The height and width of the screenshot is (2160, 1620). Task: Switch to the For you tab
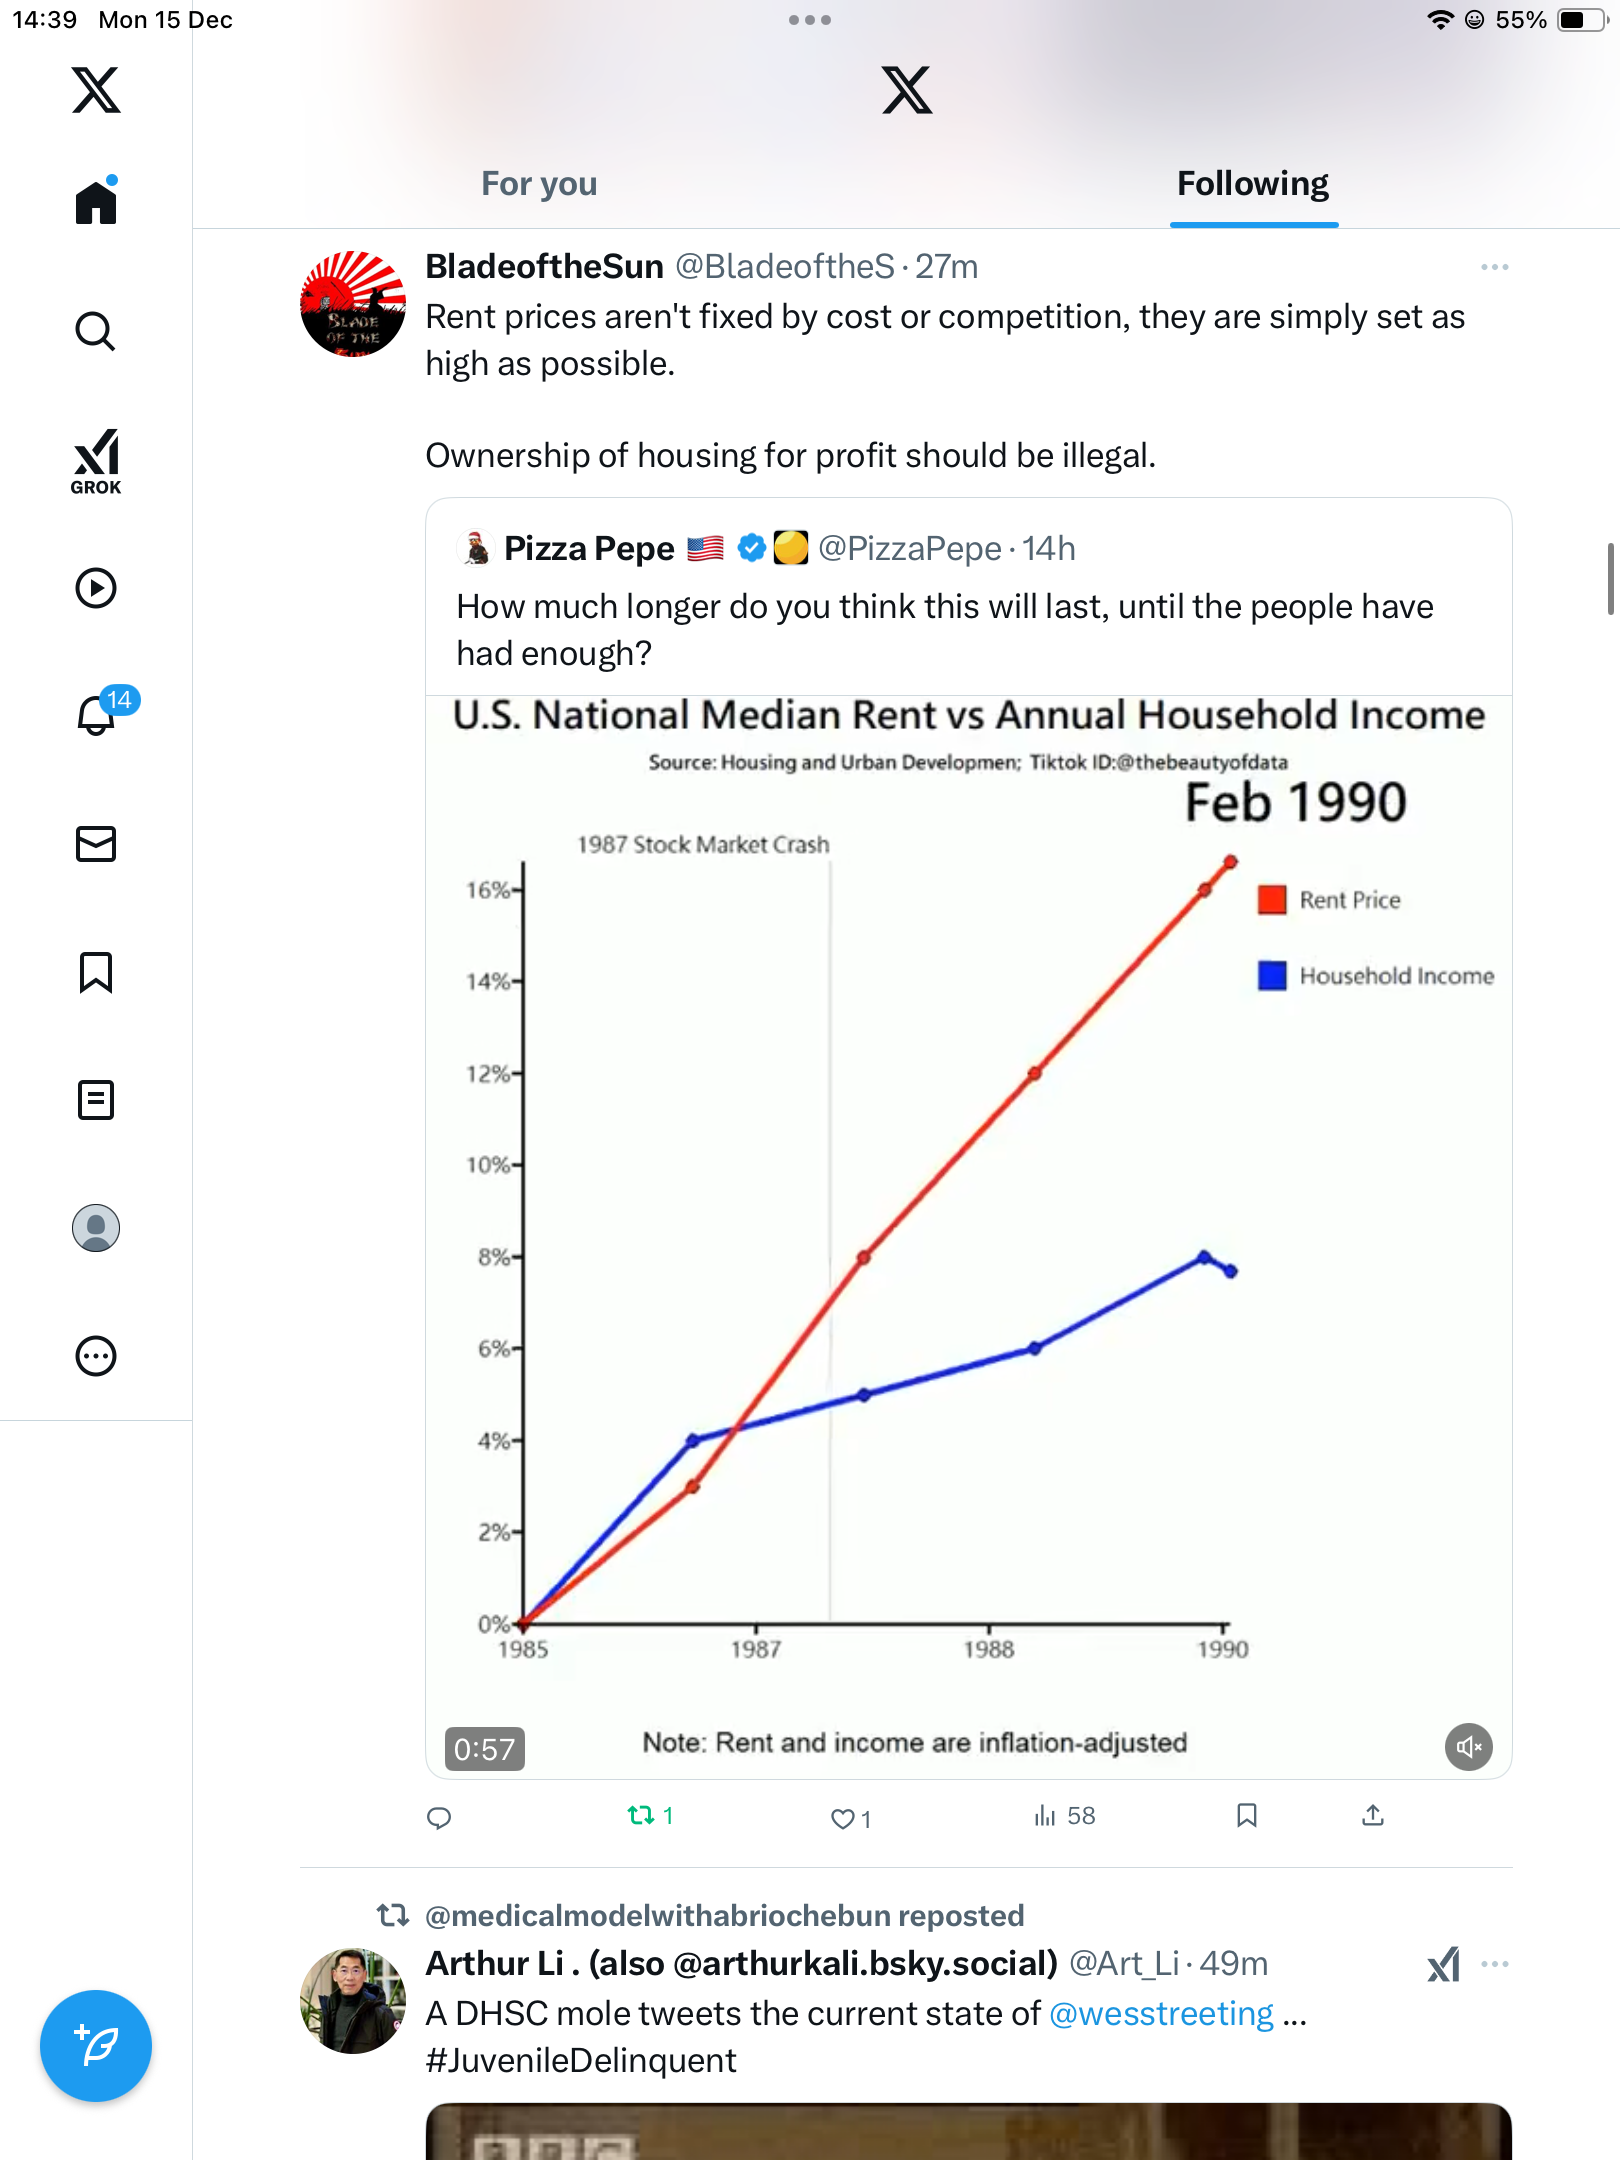[539, 184]
